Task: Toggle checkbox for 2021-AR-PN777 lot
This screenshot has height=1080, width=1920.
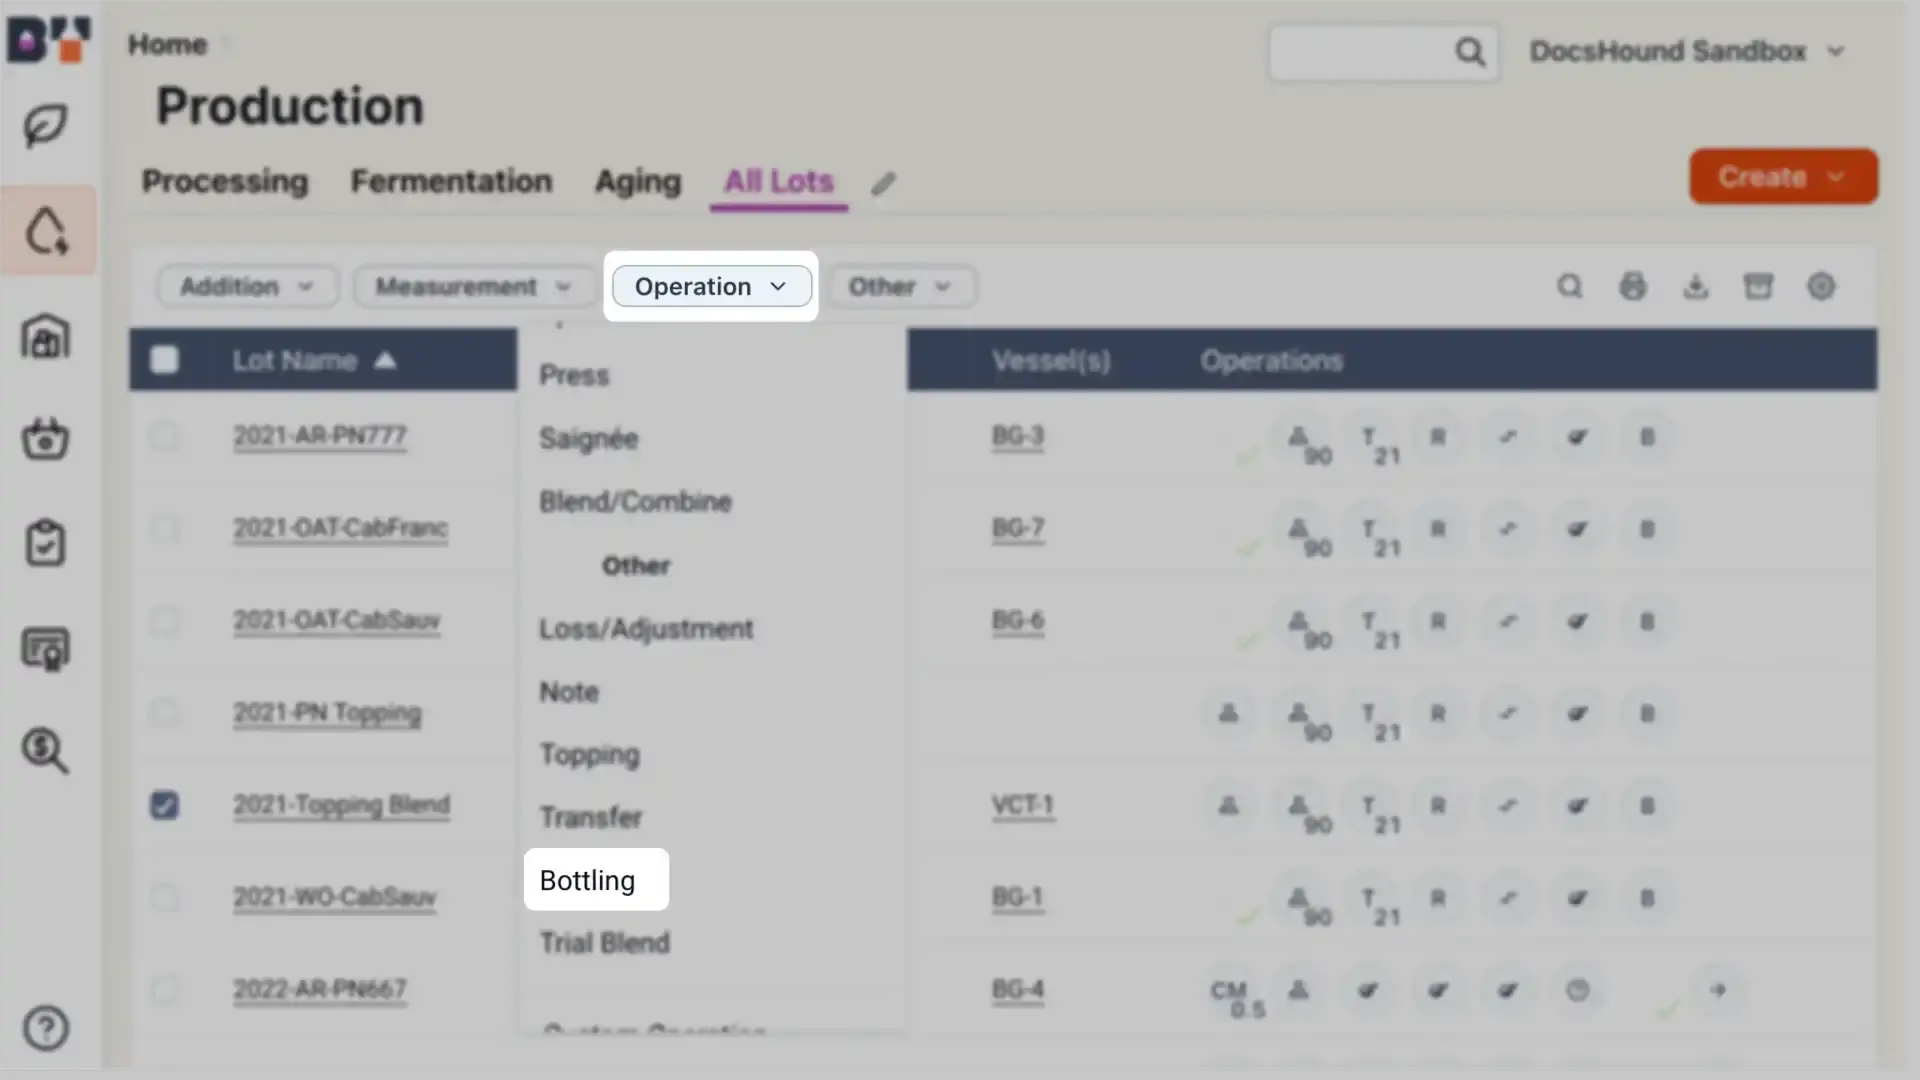Action: click(x=164, y=435)
